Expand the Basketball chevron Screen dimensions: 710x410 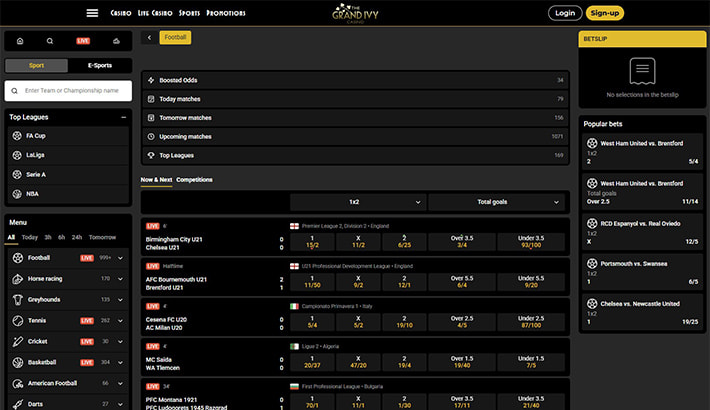120,362
